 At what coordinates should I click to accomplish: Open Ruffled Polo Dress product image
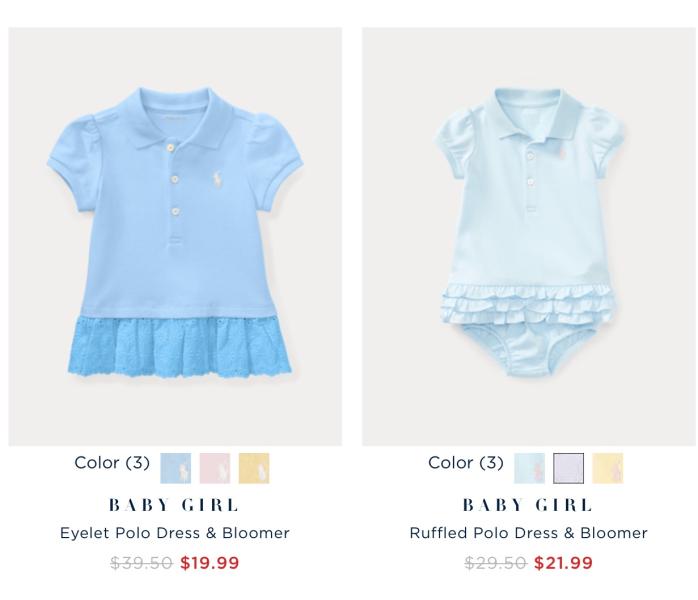529,236
